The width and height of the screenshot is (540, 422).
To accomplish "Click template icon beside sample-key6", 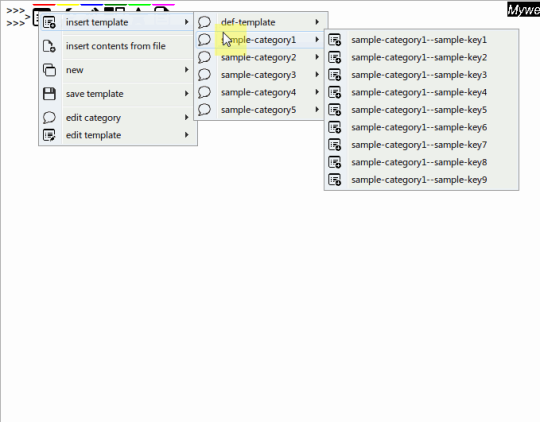I will [334, 127].
